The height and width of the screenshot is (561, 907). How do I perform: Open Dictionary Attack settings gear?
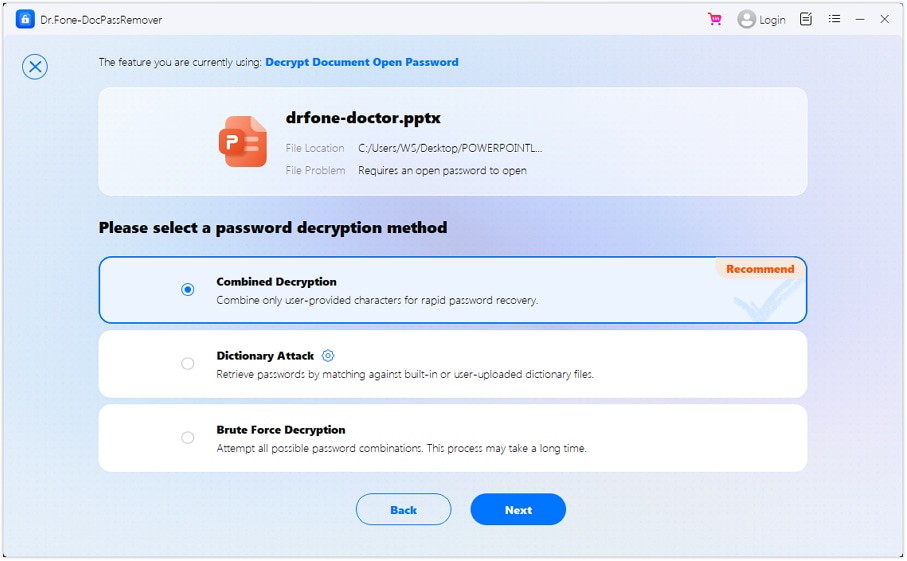coord(328,356)
